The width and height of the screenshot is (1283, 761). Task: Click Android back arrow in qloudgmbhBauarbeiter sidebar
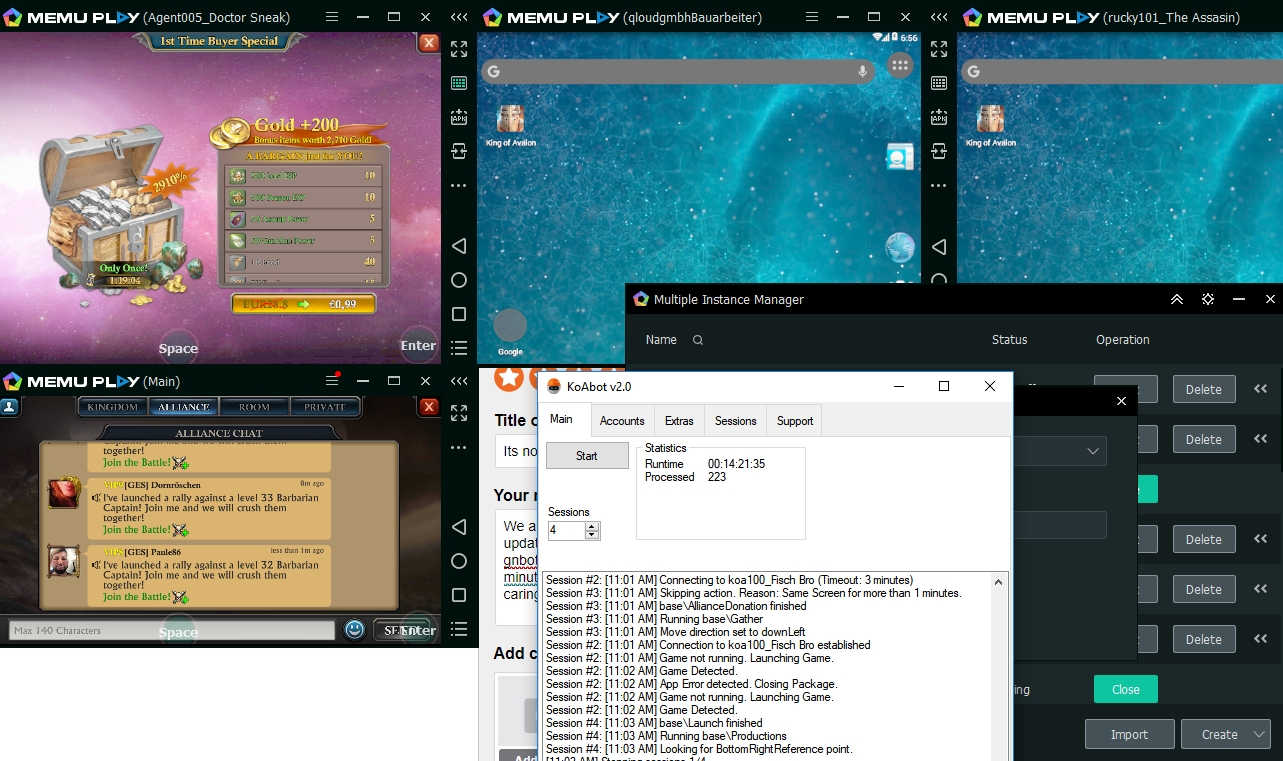tap(939, 246)
